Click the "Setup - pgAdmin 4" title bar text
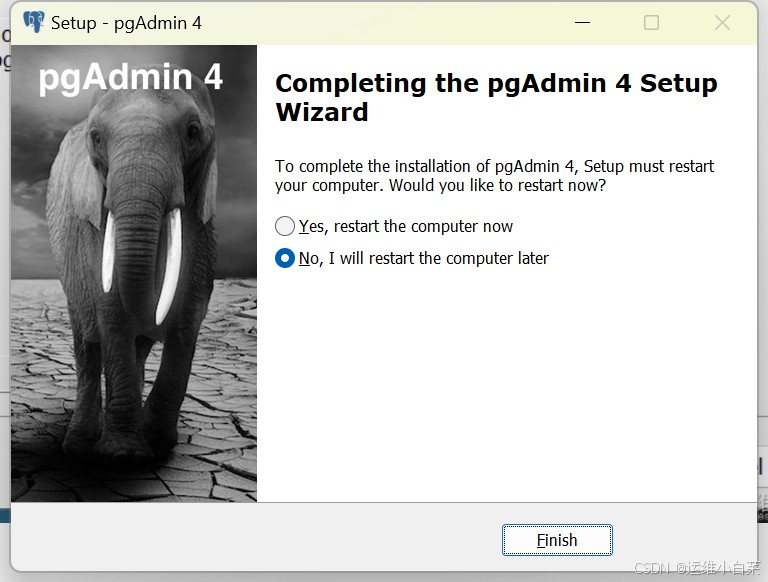 click(126, 22)
